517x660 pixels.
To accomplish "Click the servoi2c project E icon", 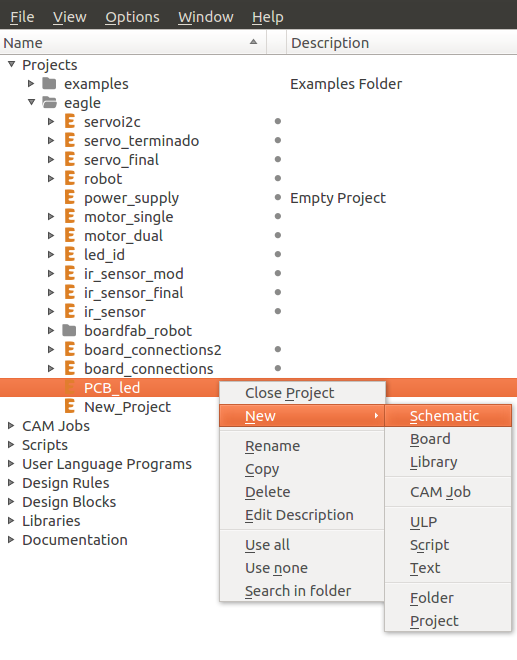I will pyautogui.click(x=70, y=122).
